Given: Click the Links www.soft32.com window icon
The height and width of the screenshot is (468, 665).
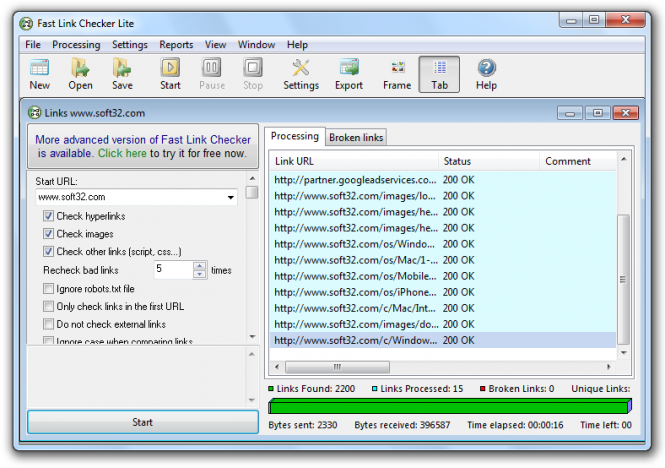Looking at the screenshot, I should 34,113.
